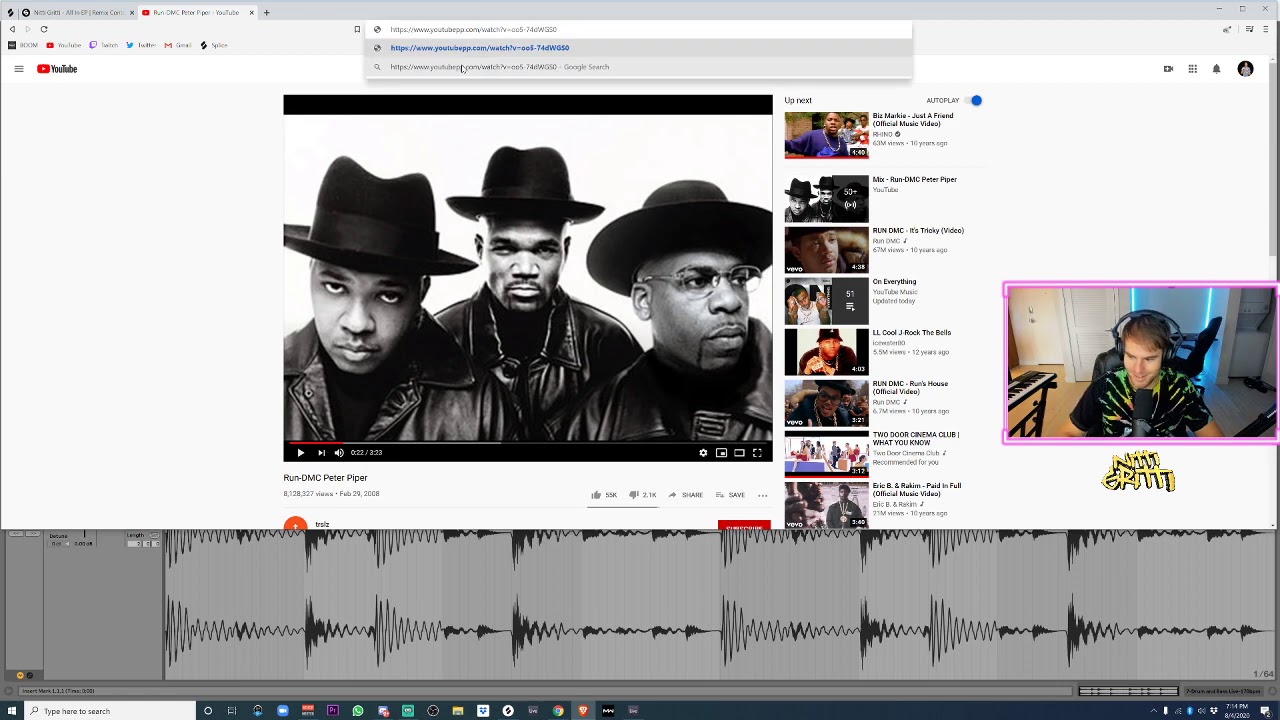Image resolution: width=1280 pixels, height=720 pixels.
Task: Enable miniplayer mode in video player
Action: pos(721,453)
